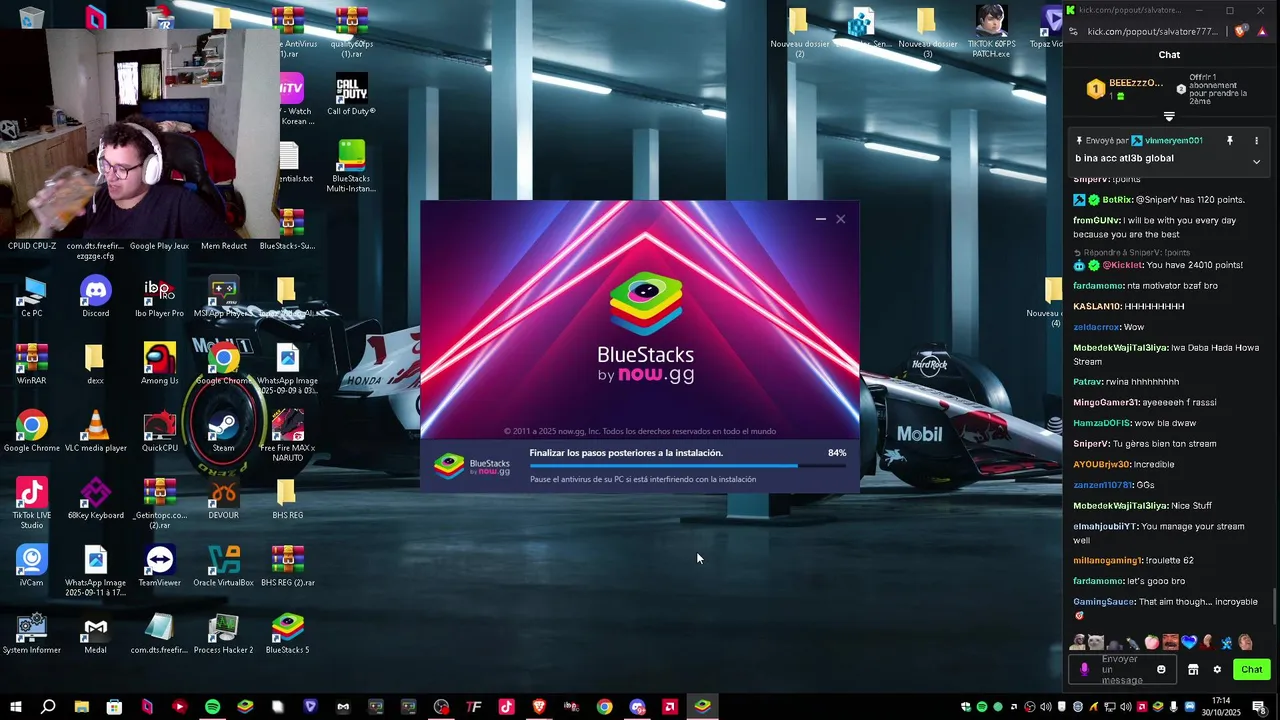Select the peach emote in quick emotes
This screenshot has height=720, width=1280.
coord(1151,642)
